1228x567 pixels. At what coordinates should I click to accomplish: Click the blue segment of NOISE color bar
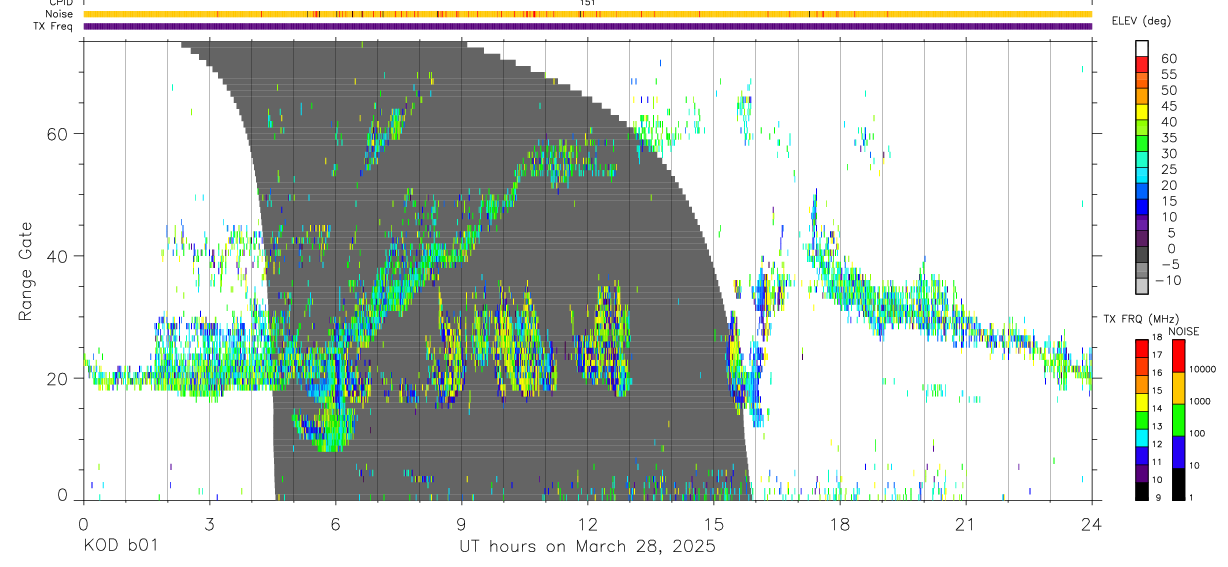point(1178,452)
